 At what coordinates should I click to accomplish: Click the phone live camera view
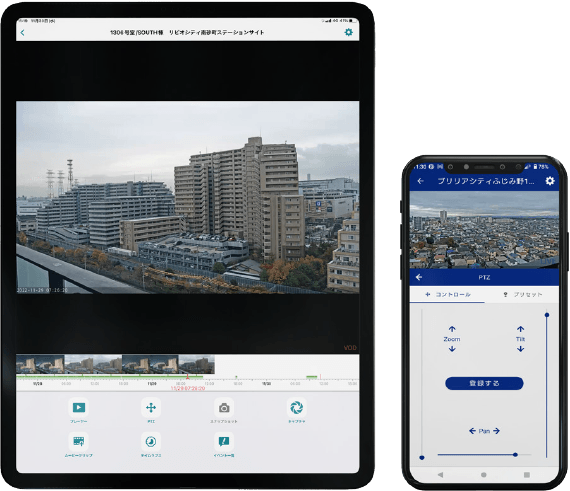pyautogui.click(x=484, y=230)
